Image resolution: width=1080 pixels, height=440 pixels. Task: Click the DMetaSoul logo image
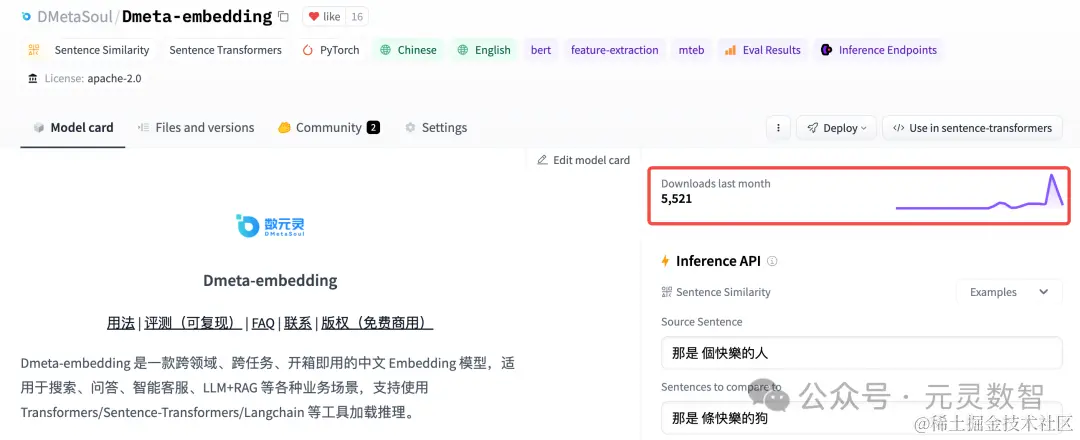pyautogui.click(x=270, y=225)
